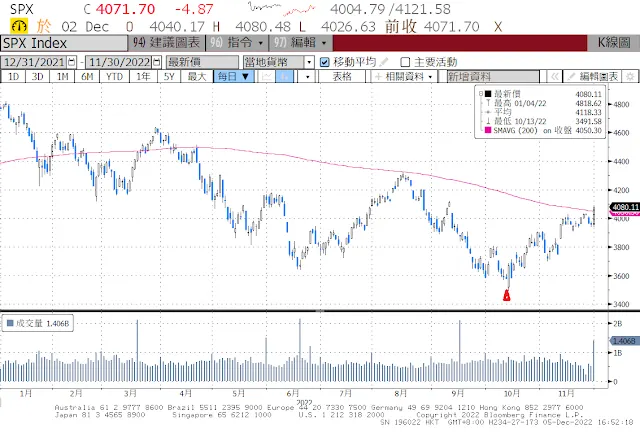
Task: Select the 1年 range tab
Action: pos(143,76)
